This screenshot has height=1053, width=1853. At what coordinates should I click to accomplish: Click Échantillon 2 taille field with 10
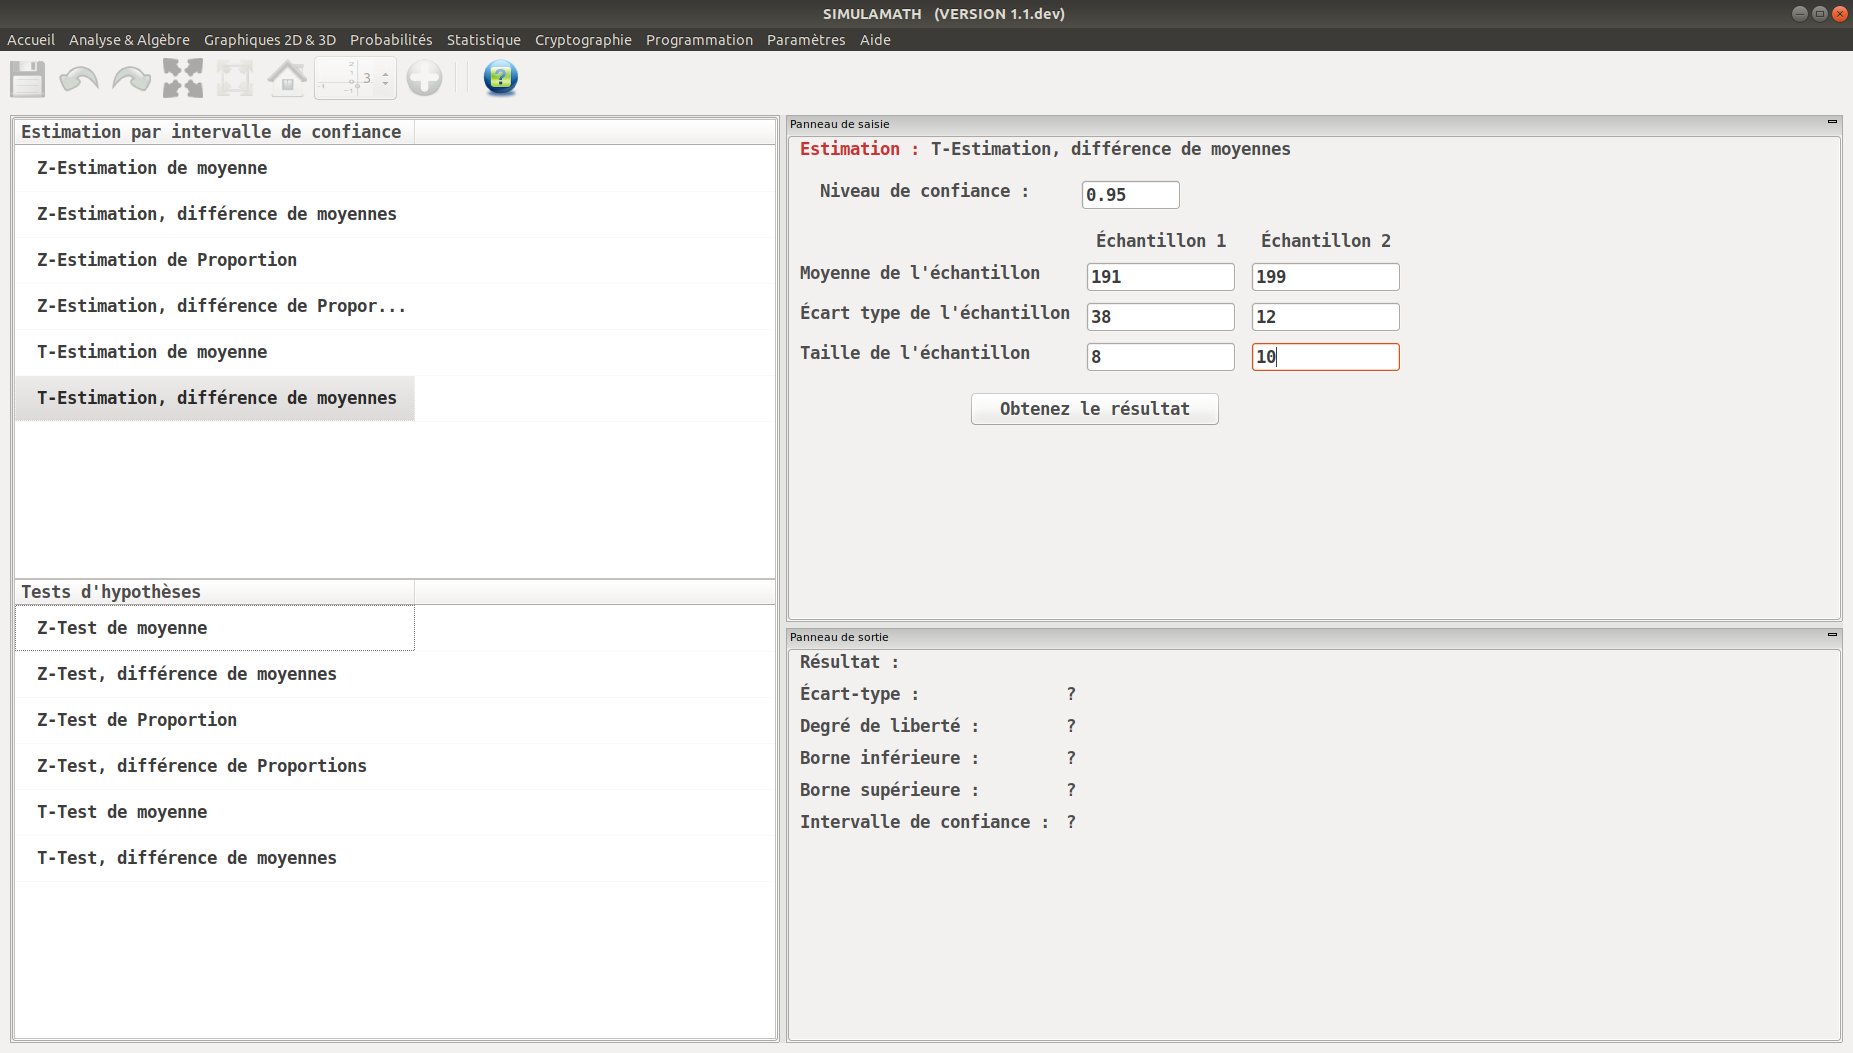[x=1325, y=357]
